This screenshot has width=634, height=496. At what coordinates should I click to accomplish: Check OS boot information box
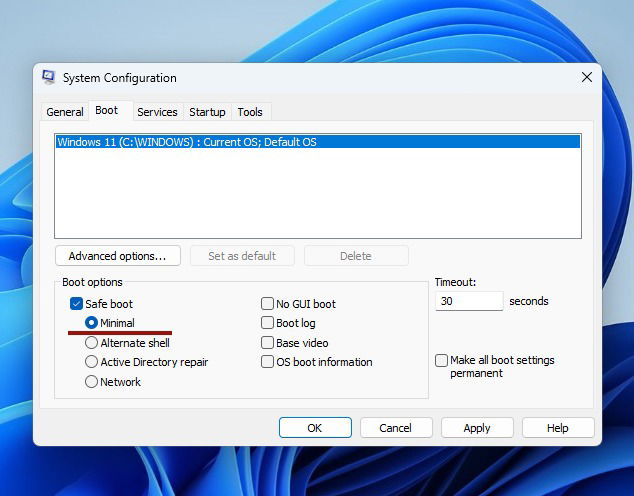click(267, 362)
